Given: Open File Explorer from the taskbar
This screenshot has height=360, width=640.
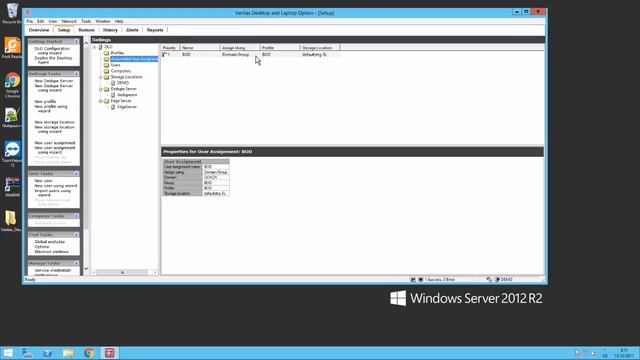Looking at the screenshot, I should pos(68,353).
